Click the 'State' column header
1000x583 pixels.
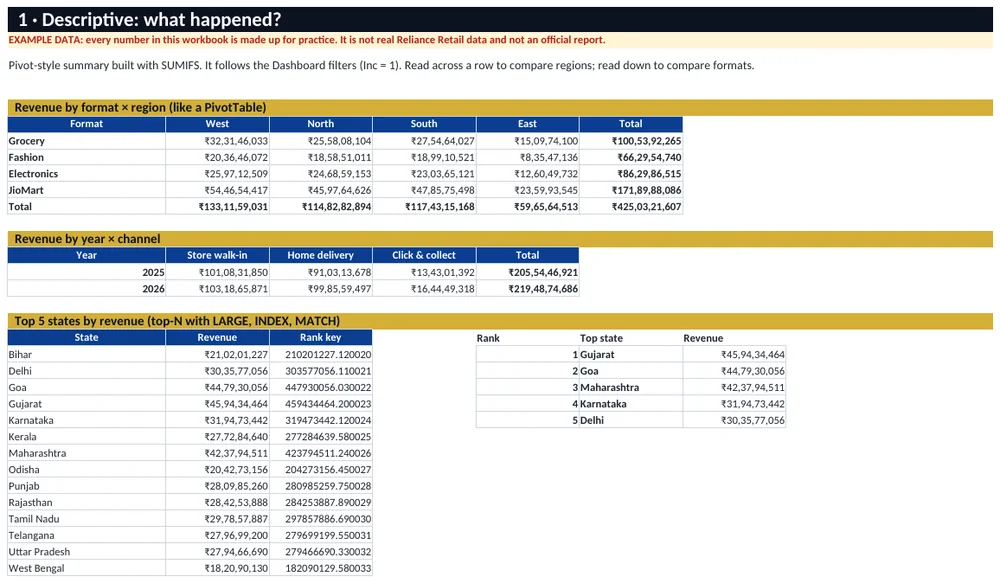click(x=86, y=337)
